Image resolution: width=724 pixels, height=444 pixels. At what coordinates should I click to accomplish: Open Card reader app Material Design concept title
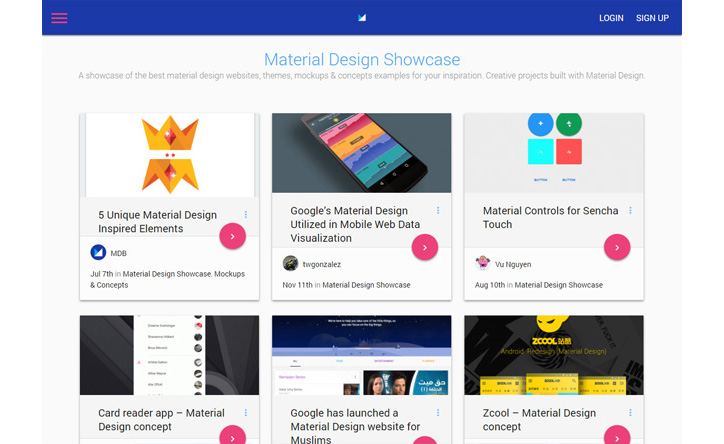click(x=161, y=420)
